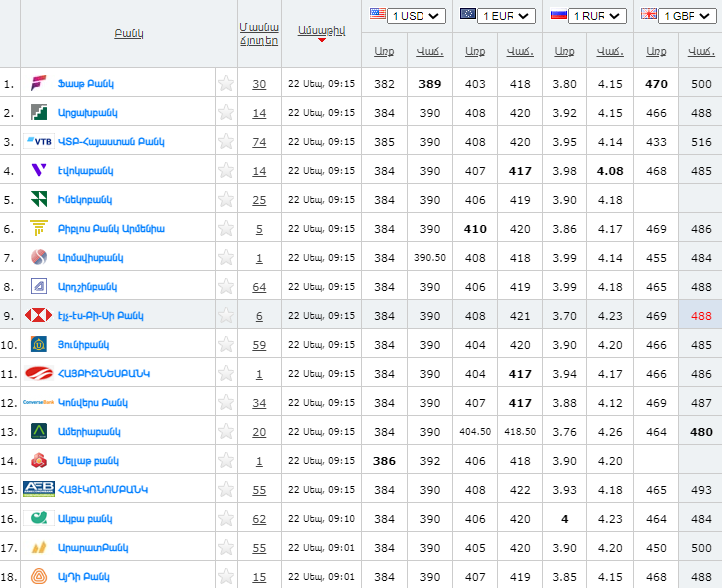Click branch count 74 link in row 3

click(x=259, y=142)
